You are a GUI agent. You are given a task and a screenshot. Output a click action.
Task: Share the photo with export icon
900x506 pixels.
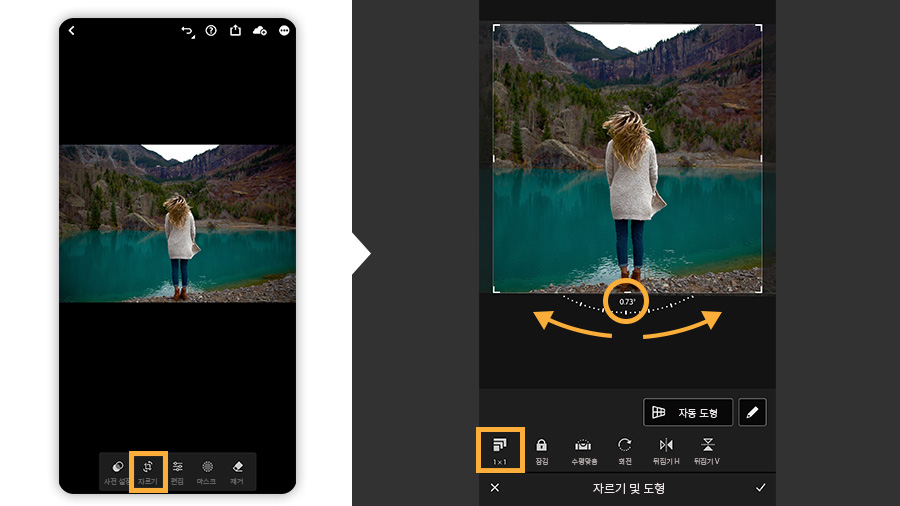click(235, 30)
